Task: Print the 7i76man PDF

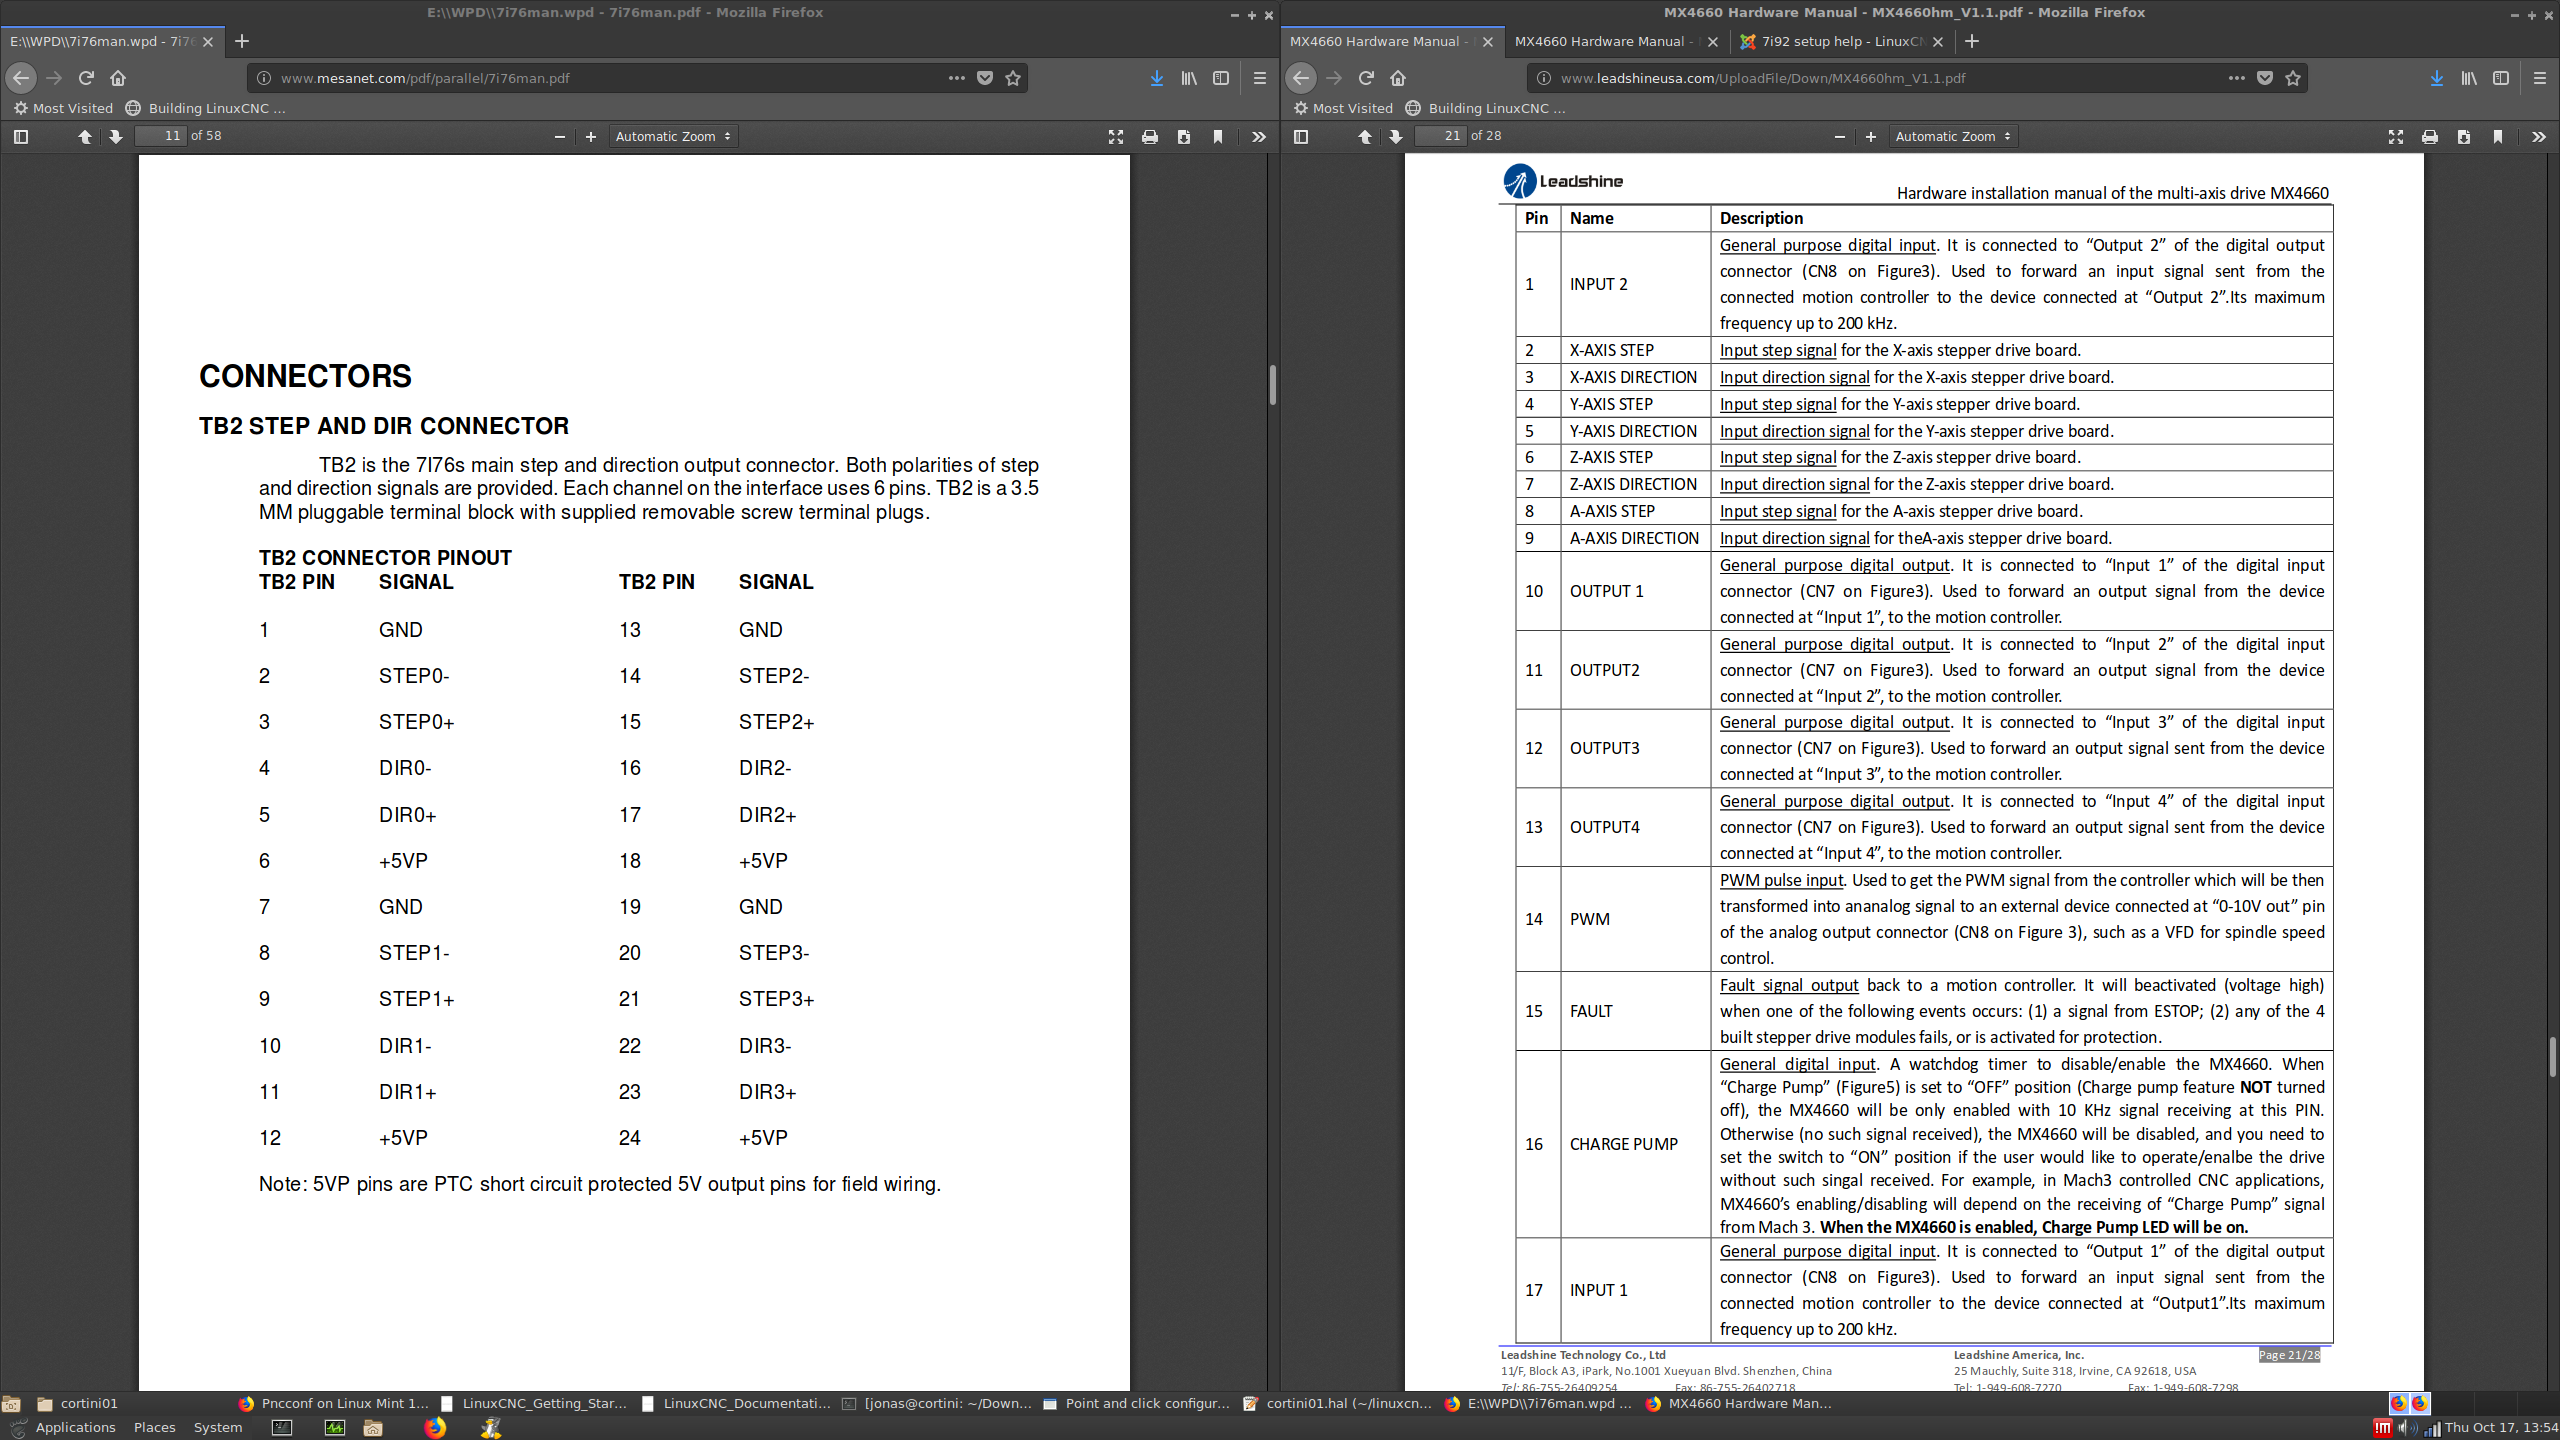Action: pyautogui.click(x=1150, y=136)
